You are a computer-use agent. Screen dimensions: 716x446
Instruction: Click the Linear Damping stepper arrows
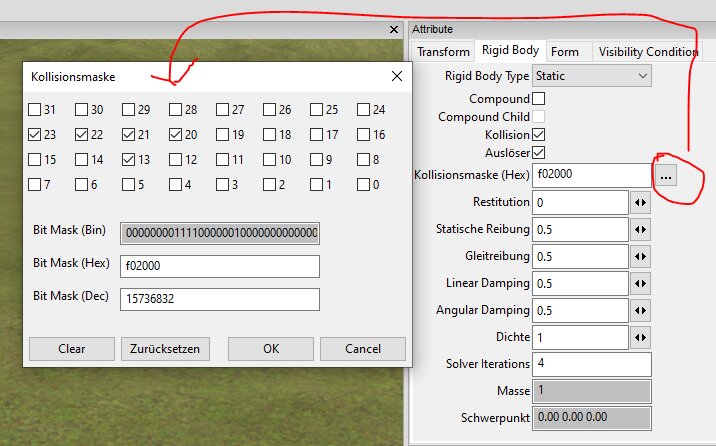pyautogui.click(x=640, y=283)
